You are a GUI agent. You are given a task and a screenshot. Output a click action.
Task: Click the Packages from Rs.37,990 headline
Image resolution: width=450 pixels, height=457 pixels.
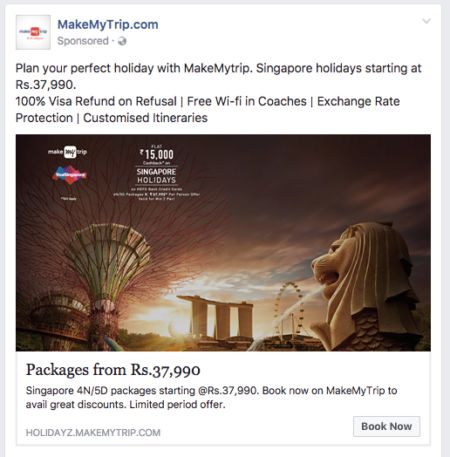(113, 370)
